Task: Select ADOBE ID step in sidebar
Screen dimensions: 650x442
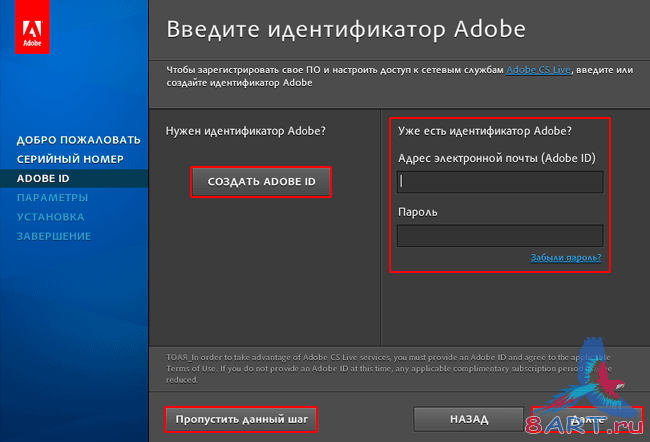Action: (x=74, y=178)
